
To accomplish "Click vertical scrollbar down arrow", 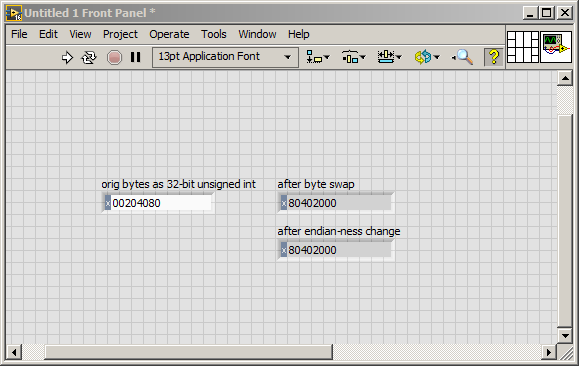I will click(x=565, y=336).
